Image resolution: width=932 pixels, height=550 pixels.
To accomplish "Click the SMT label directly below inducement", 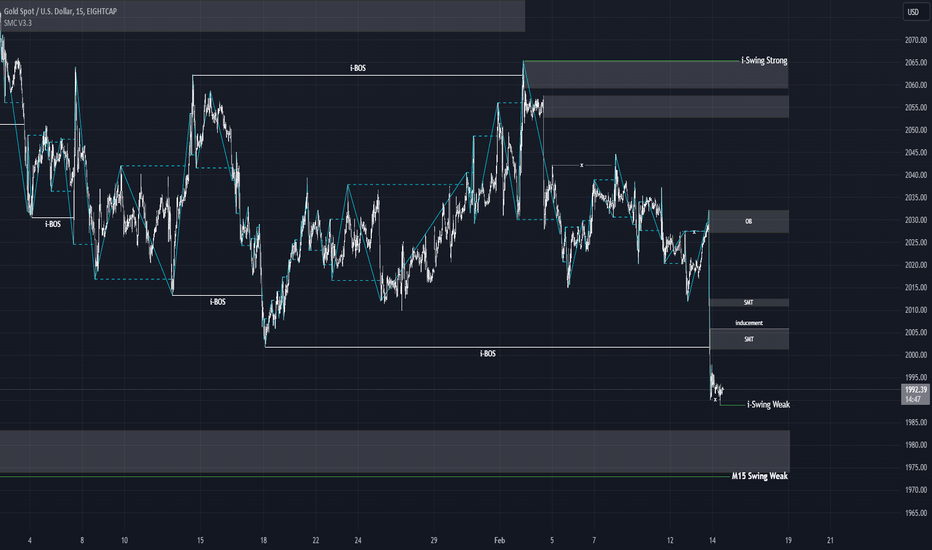I will (x=749, y=340).
